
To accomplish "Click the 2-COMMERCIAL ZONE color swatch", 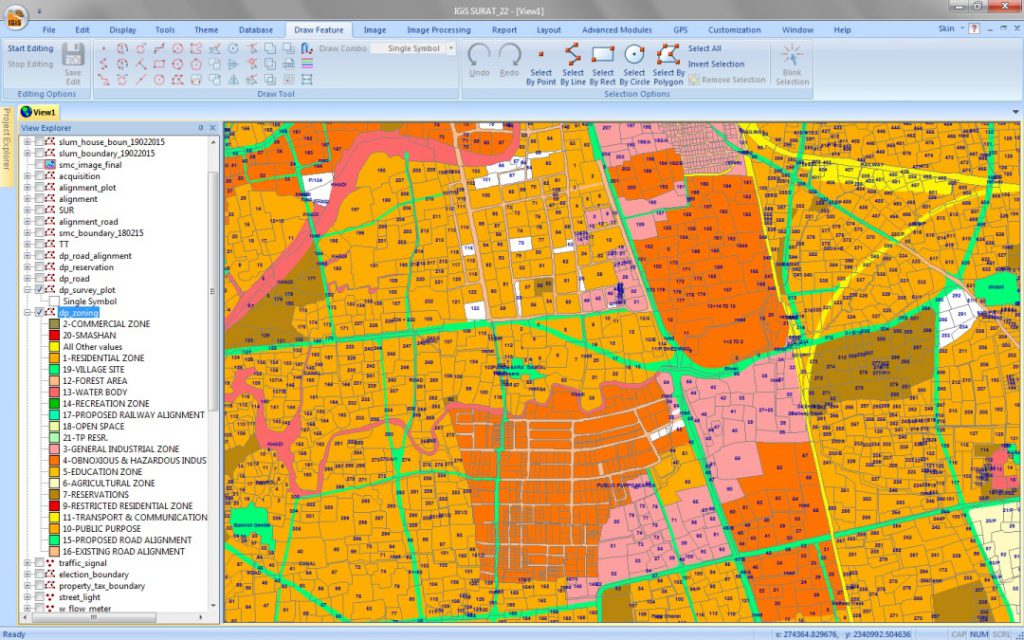I will (x=54, y=325).
